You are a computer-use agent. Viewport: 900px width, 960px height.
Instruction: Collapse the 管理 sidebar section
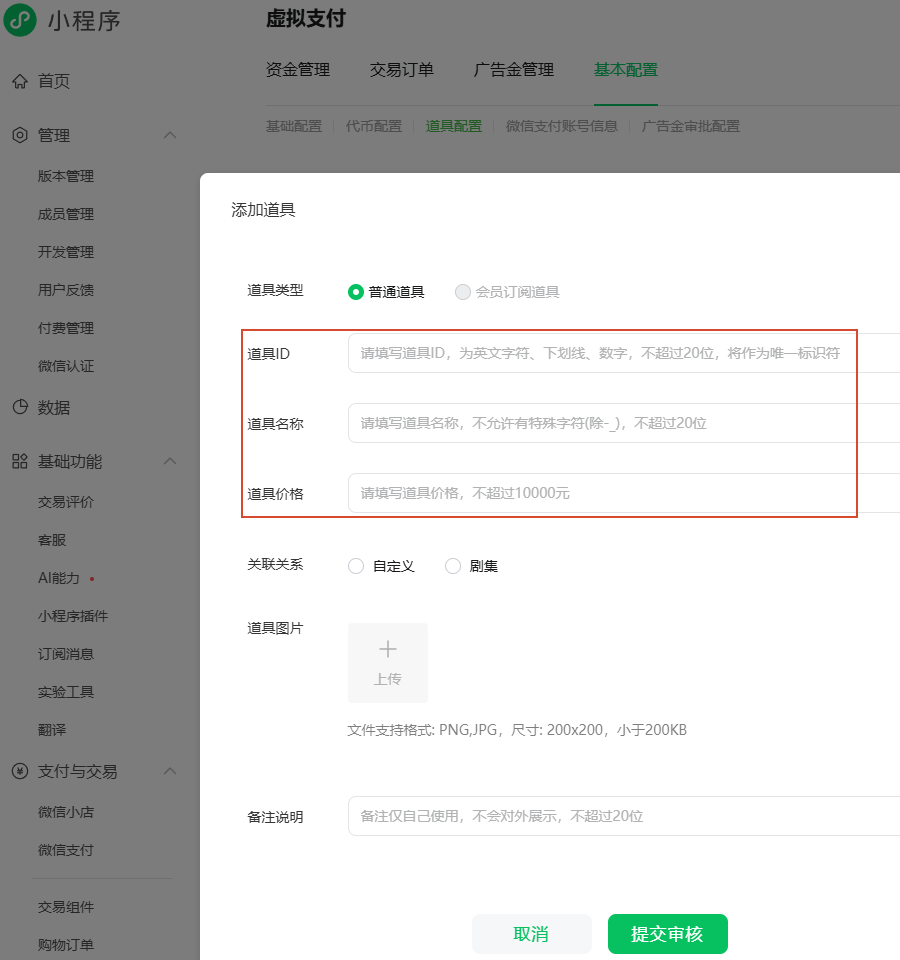(170, 135)
